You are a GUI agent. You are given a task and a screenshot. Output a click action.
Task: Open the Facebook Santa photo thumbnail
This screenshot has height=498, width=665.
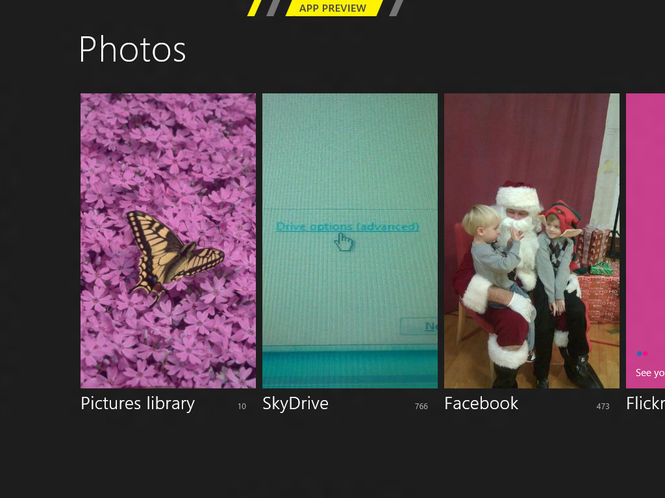pyautogui.click(x=532, y=241)
